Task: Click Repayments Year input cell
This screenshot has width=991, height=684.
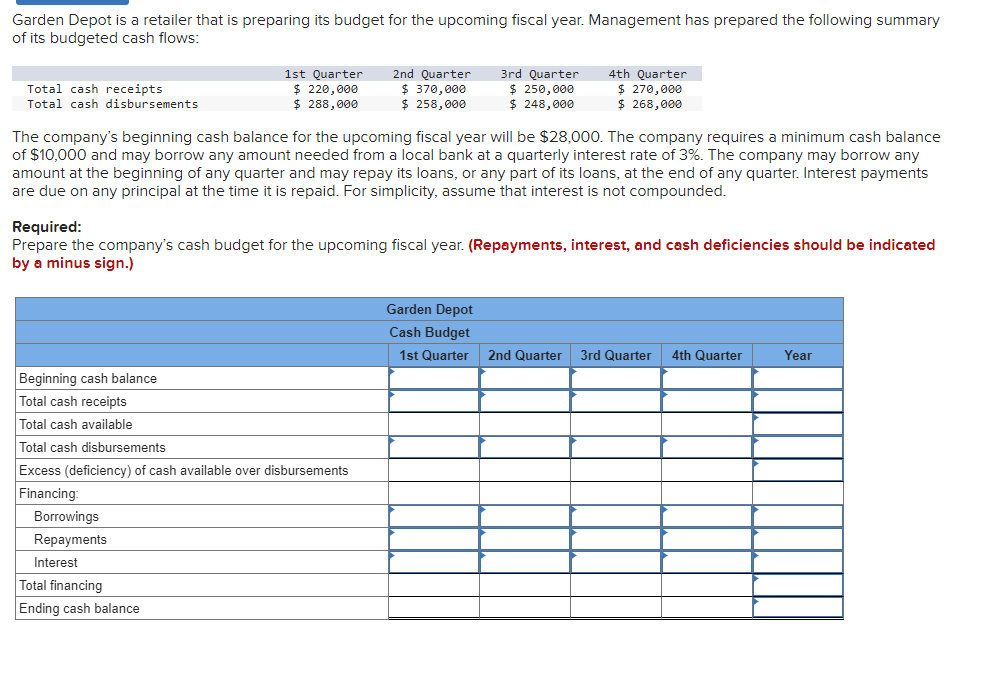Action: point(798,539)
